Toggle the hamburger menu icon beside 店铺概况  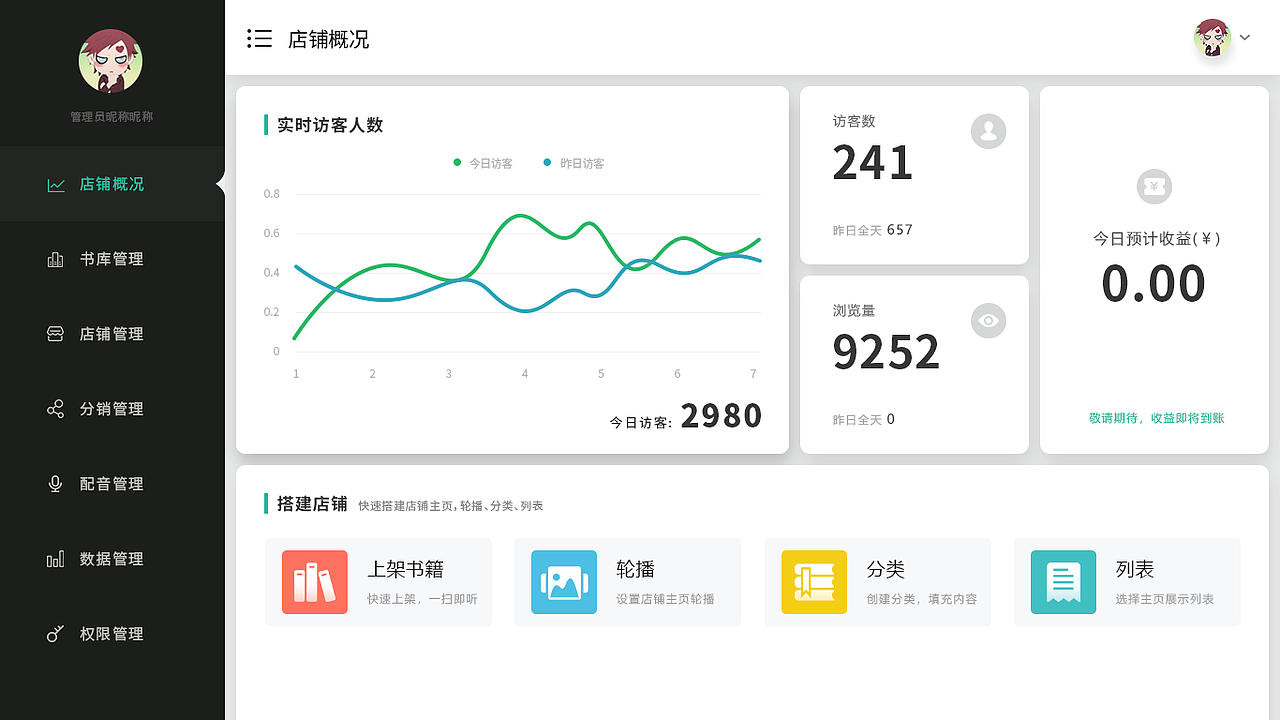259,39
